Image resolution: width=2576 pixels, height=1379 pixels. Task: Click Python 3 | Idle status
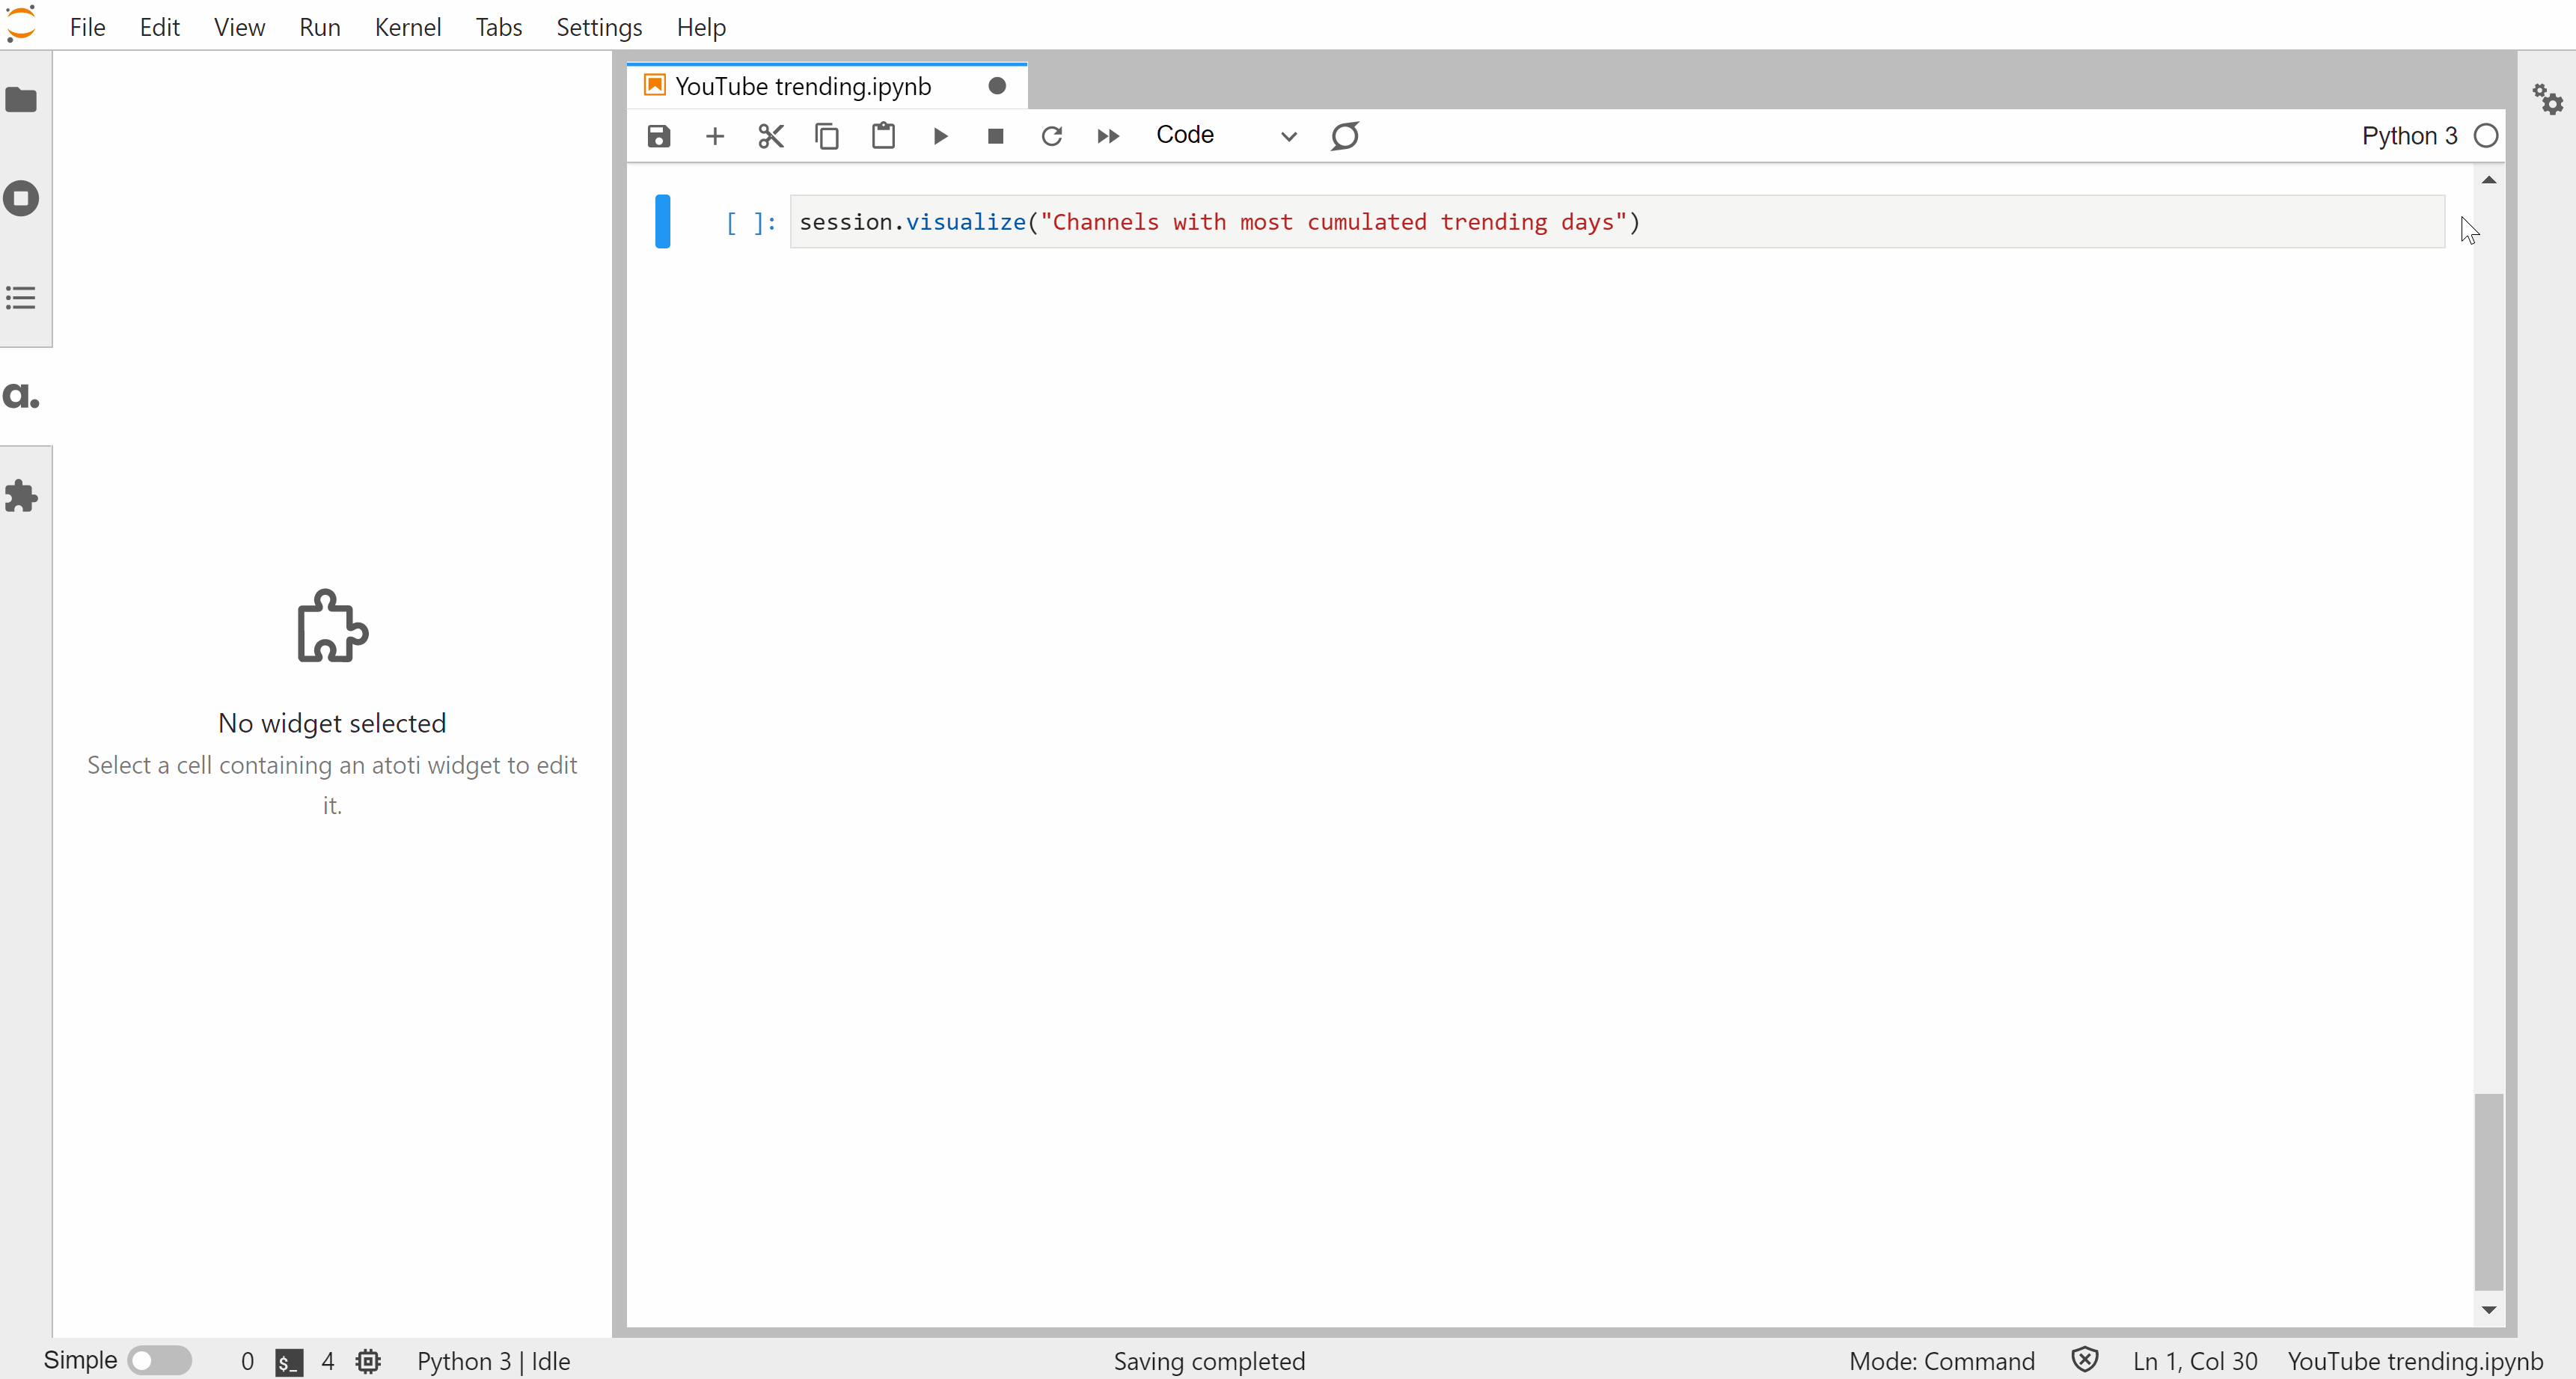(494, 1361)
